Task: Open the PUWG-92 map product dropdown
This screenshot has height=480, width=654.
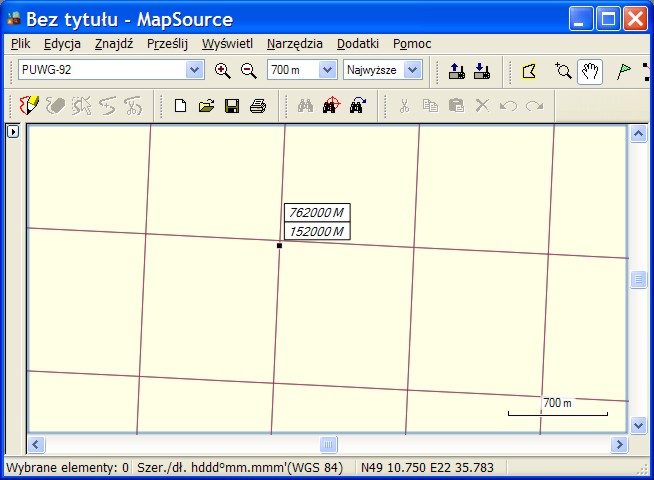Action: [194, 70]
